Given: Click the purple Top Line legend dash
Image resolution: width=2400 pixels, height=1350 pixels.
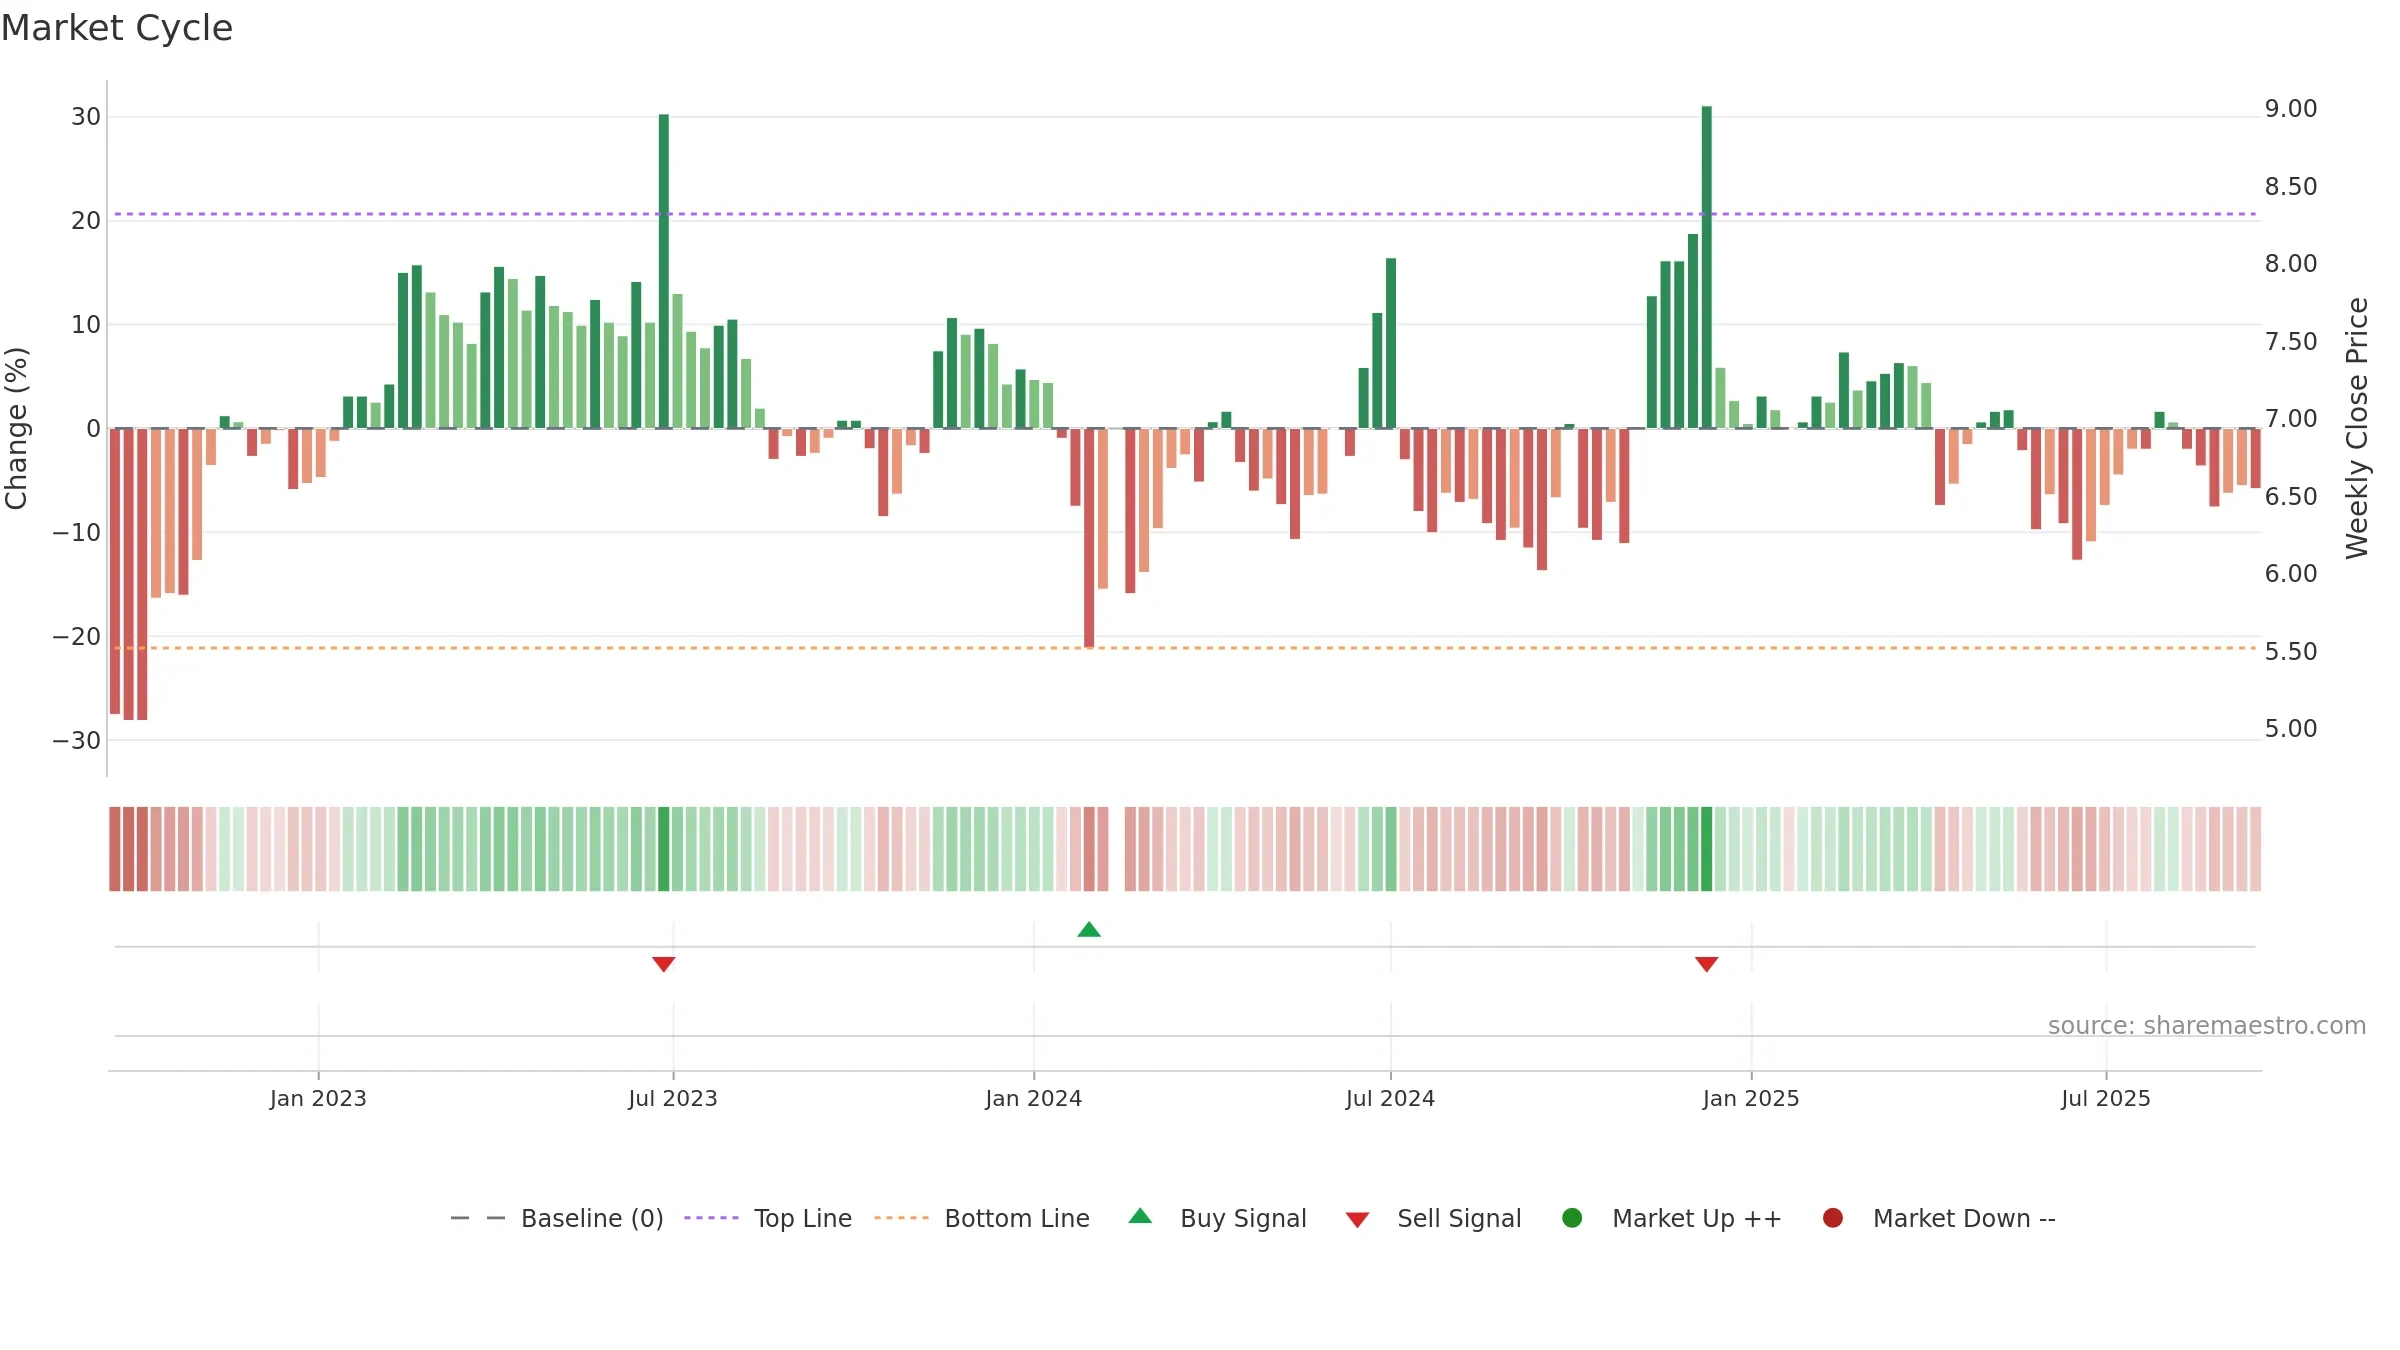Looking at the screenshot, I should click(x=711, y=1218).
